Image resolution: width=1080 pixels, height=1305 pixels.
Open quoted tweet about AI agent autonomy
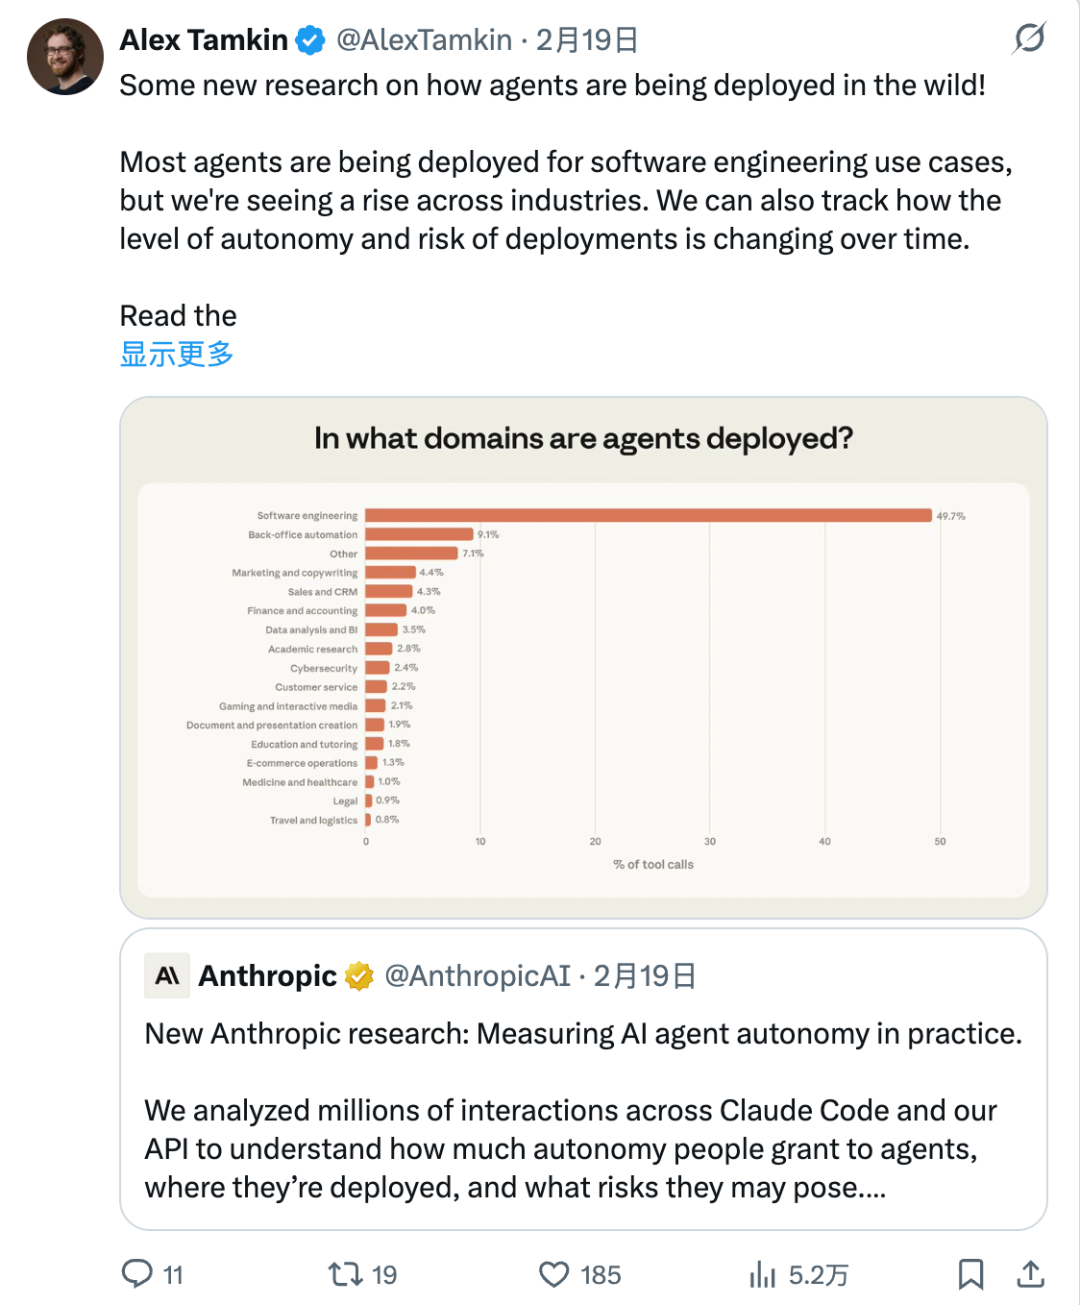click(x=583, y=1110)
